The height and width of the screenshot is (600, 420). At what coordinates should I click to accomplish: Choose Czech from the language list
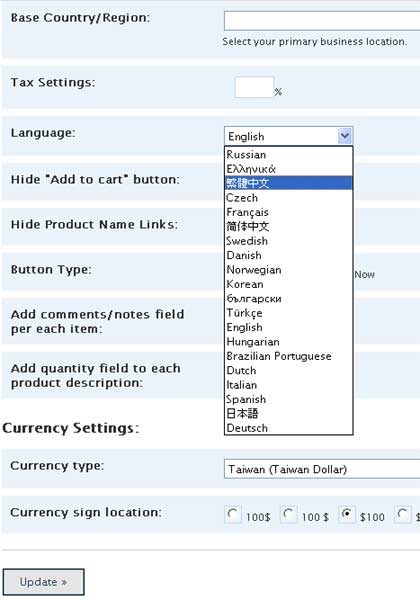point(288,198)
